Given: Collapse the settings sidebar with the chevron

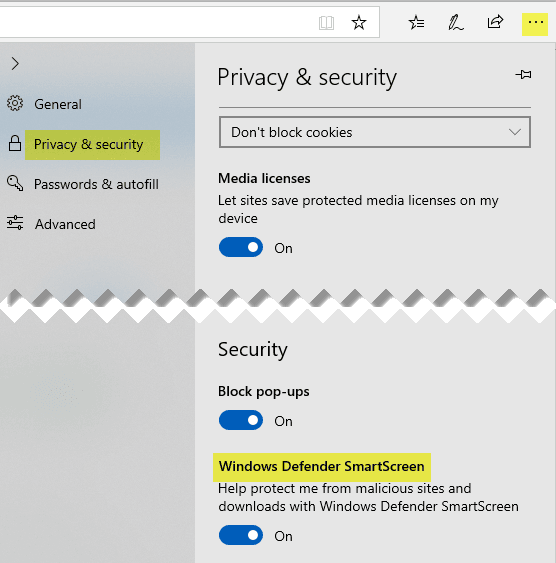Looking at the screenshot, I should [15, 64].
